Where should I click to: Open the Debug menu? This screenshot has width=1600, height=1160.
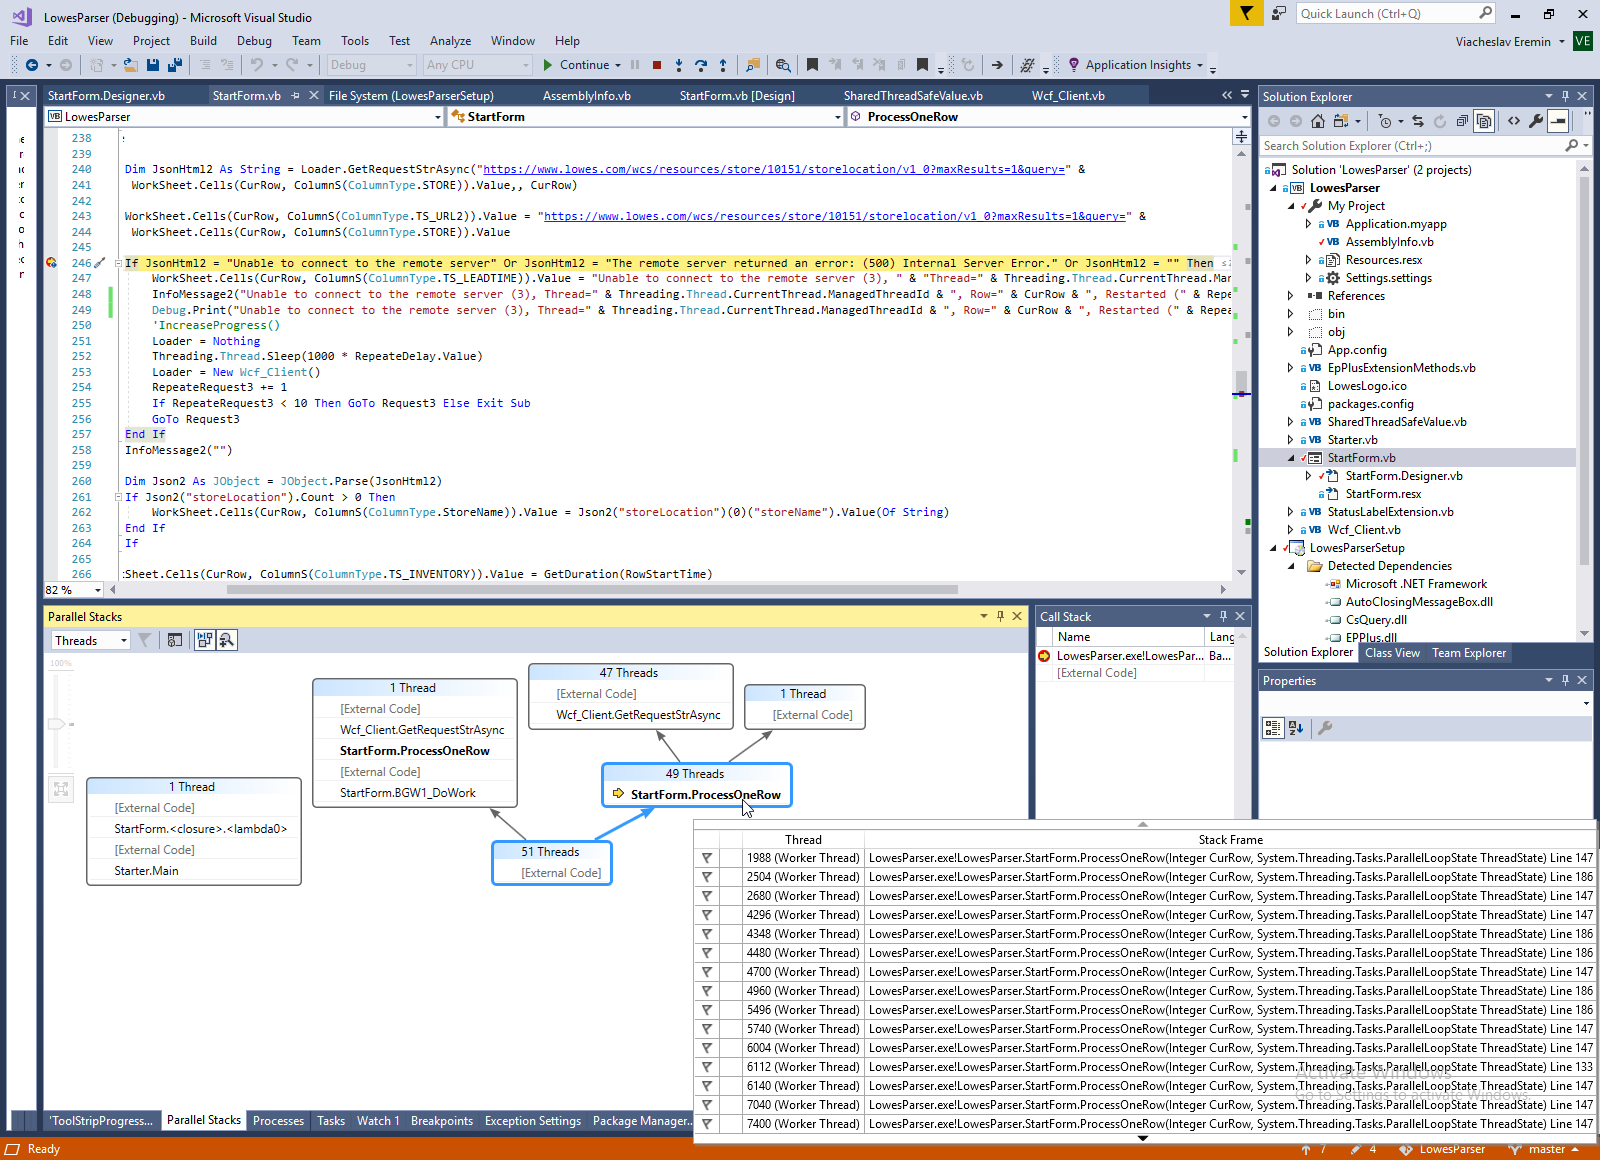click(254, 41)
